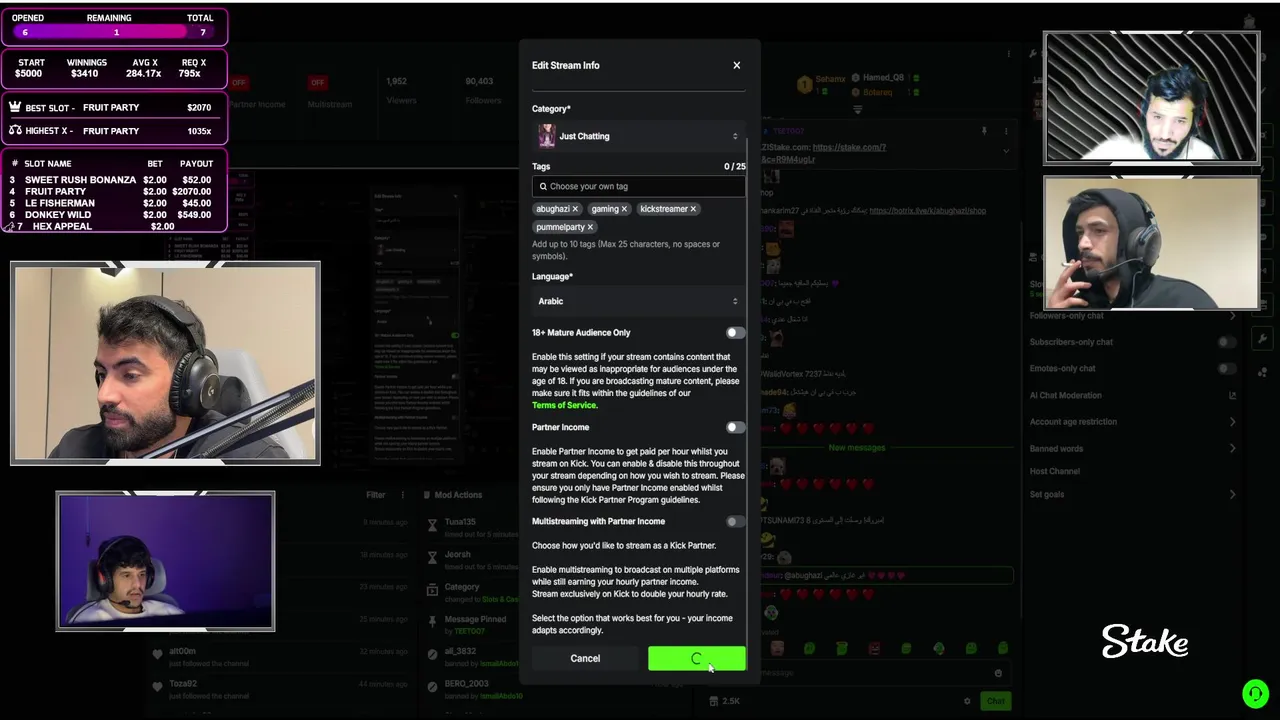Screen dimensions: 1280x720
Task: Expand the leaderboard chevron under Sahamx
Action: (857, 109)
